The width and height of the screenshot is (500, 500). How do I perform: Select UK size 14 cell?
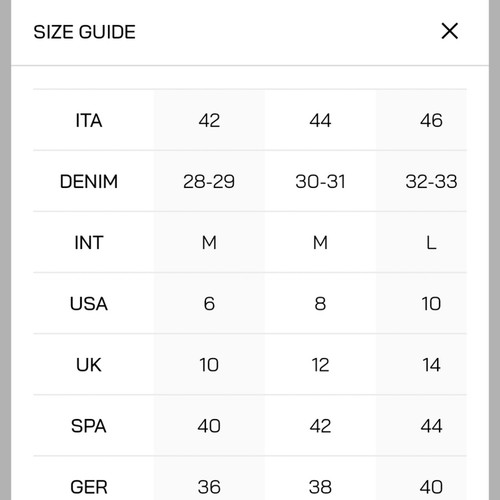click(431, 365)
